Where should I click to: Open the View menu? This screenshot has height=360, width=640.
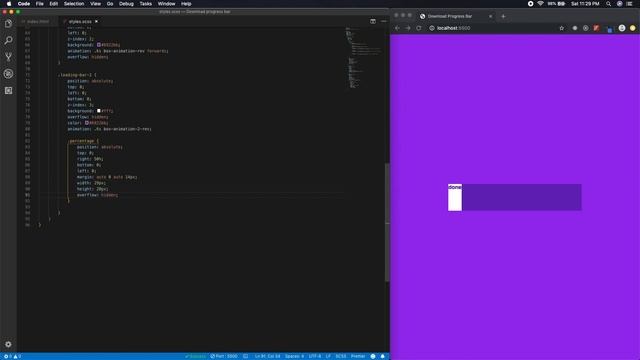96,4
